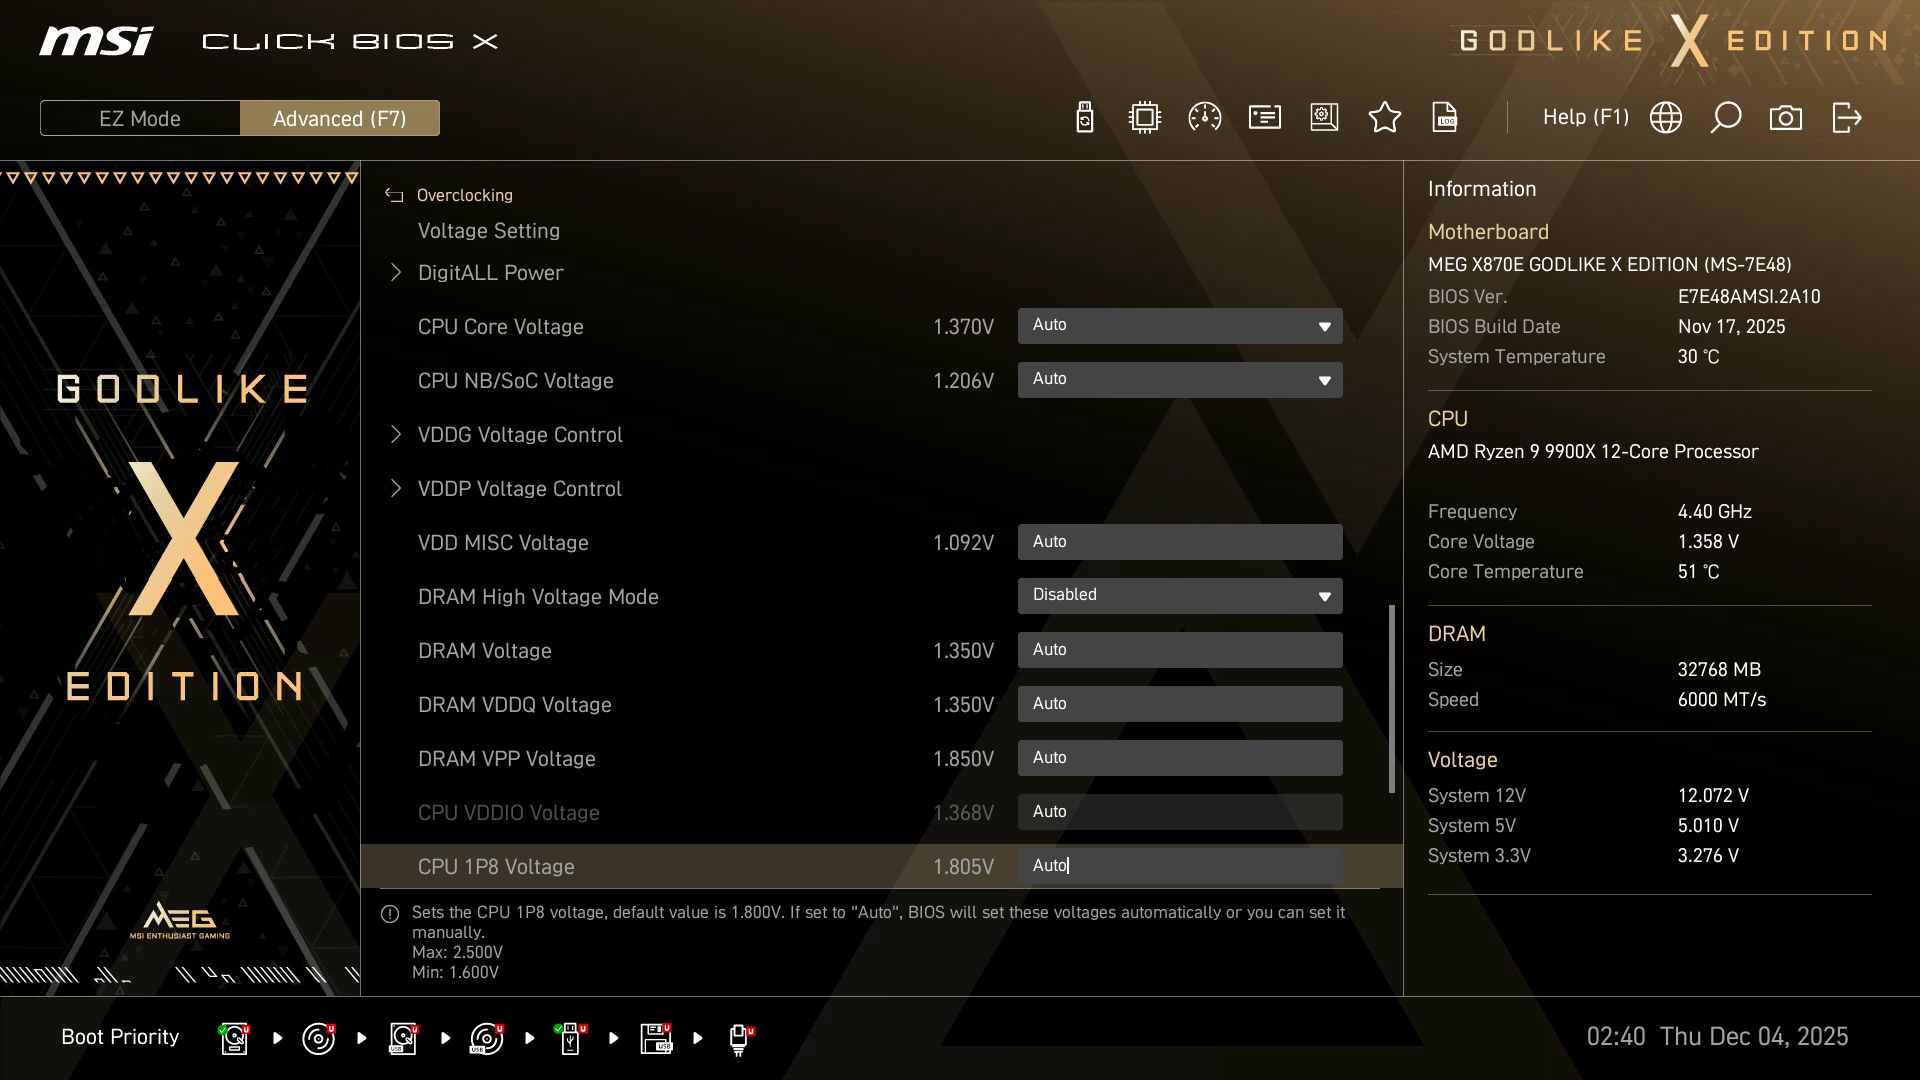View the BIOS log file
The image size is (1920, 1080).
point(1445,117)
